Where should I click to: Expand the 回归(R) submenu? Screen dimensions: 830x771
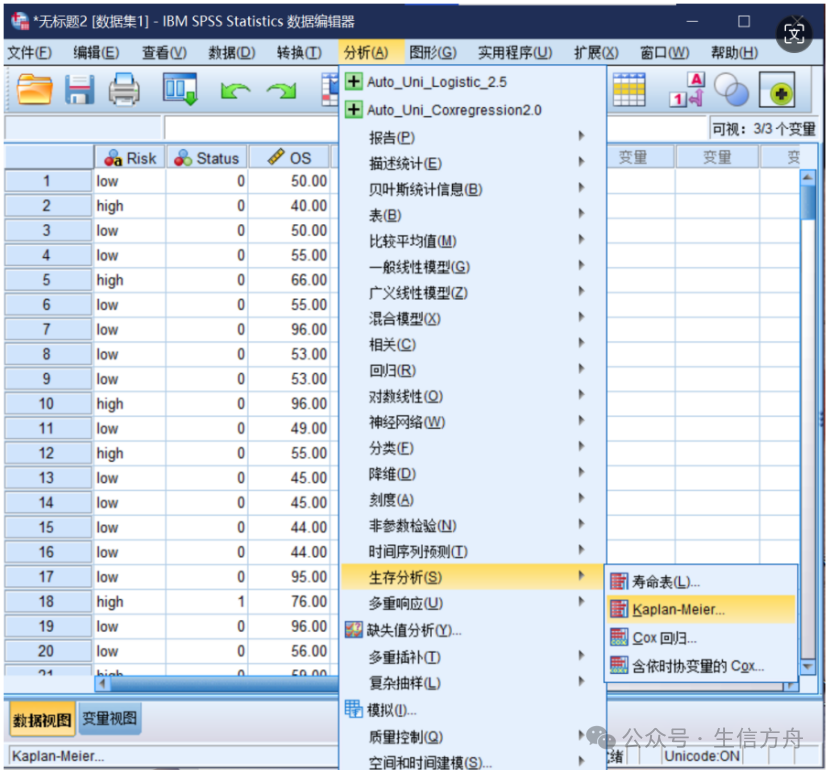473,370
